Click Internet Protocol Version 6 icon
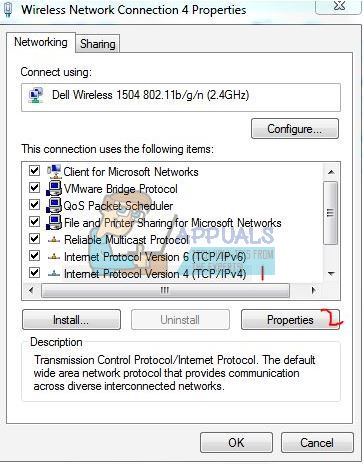Viewport: 363px width, 464px height. (54, 256)
